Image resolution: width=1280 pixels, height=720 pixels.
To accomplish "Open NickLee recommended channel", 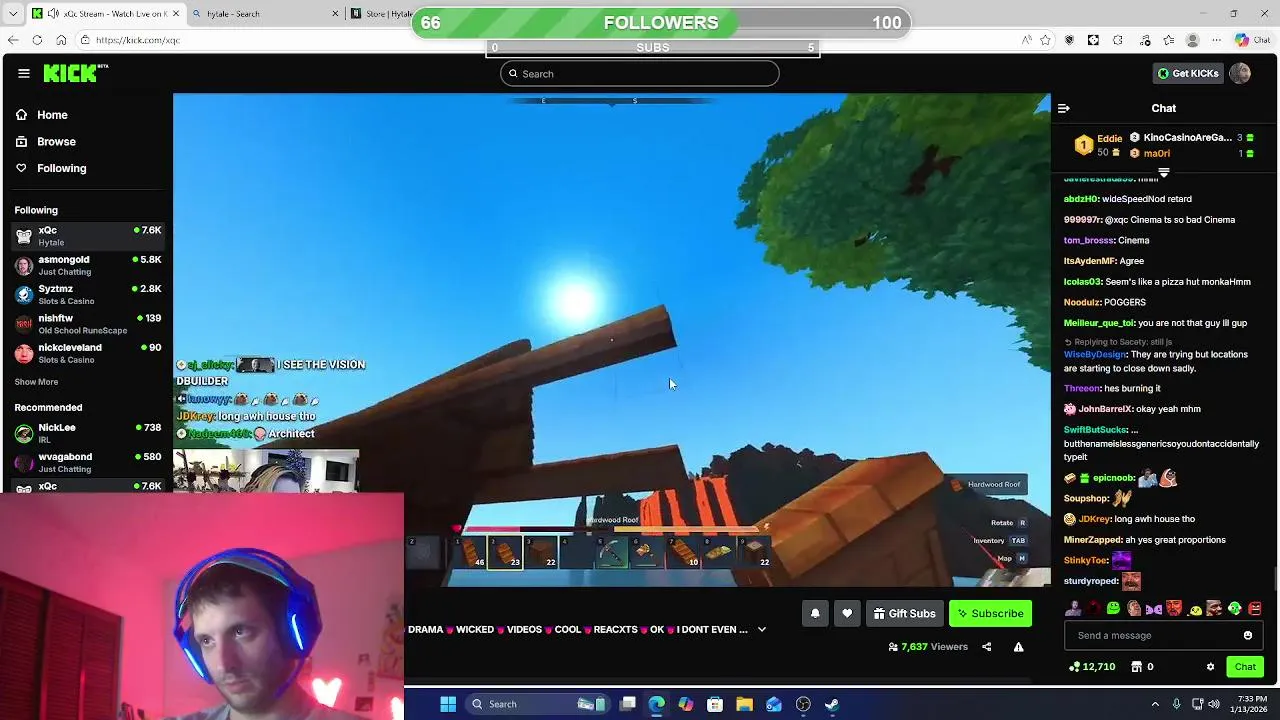I will point(88,433).
